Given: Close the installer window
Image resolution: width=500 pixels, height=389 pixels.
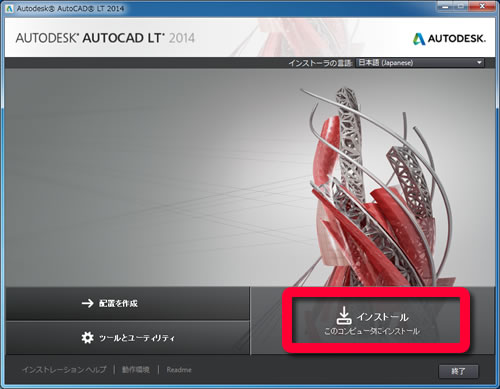Looking at the screenshot, I should click(x=482, y=6).
